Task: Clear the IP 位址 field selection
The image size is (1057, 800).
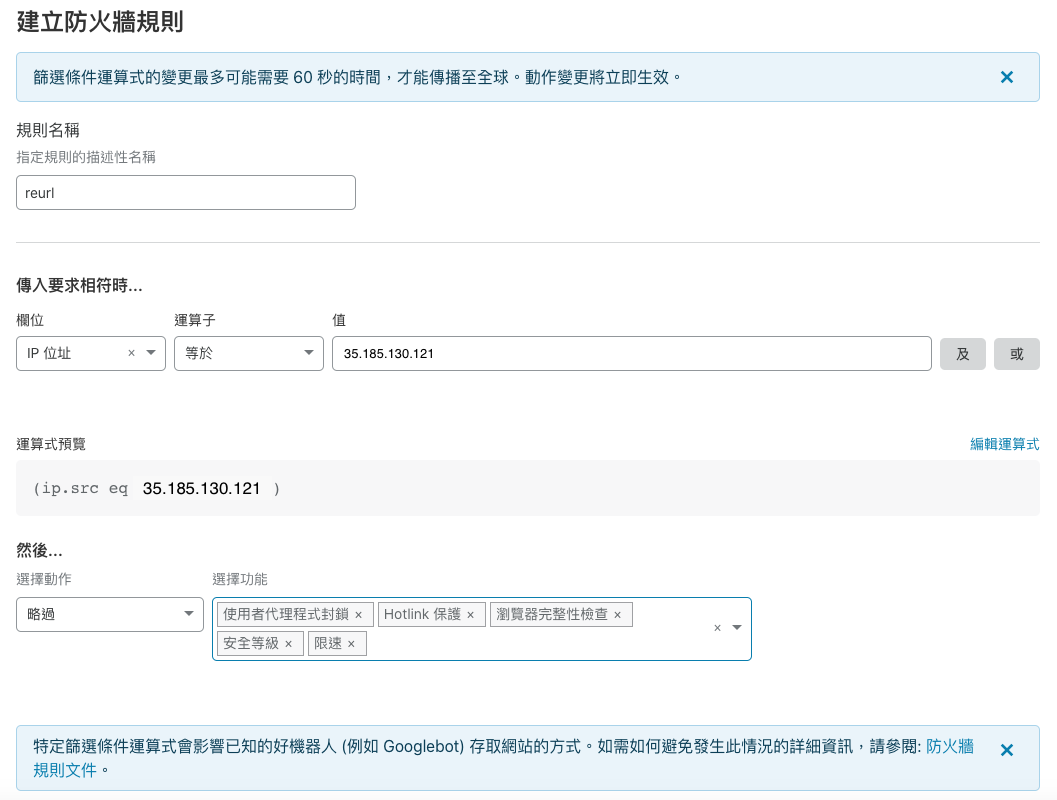Action: tap(131, 353)
